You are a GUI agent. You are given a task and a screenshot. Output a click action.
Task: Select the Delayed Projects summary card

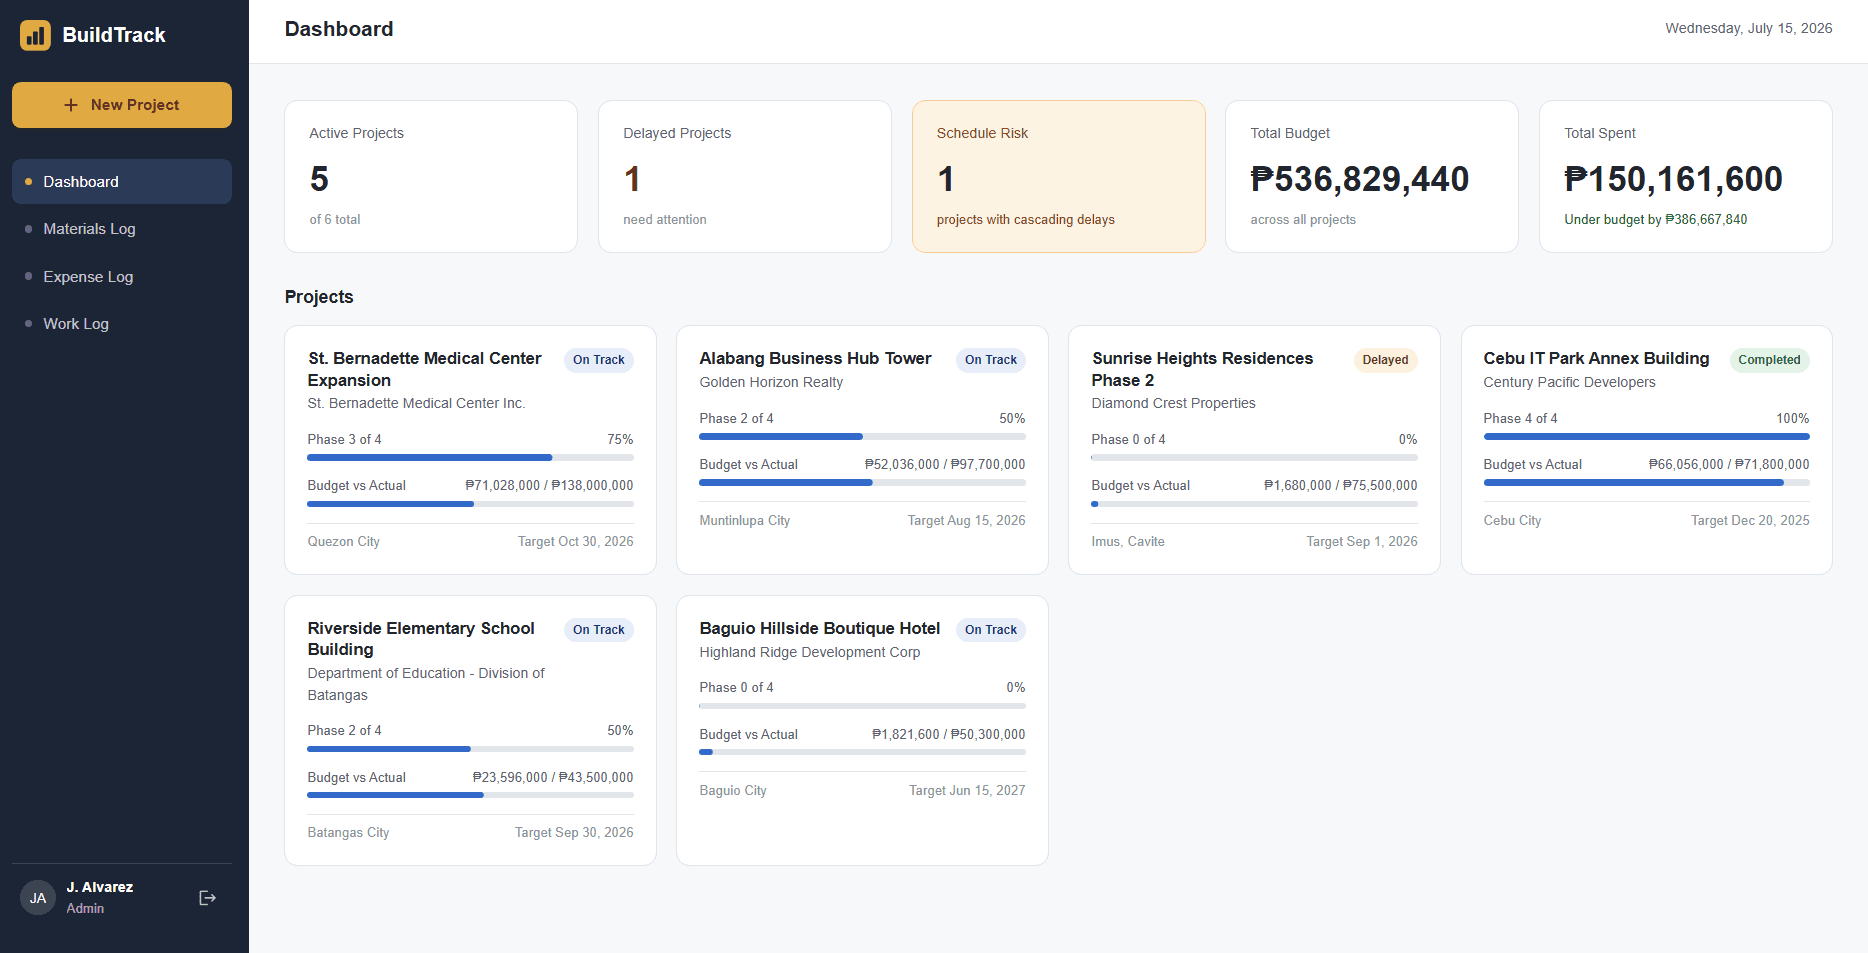pyautogui.click(x=745, y=177)
